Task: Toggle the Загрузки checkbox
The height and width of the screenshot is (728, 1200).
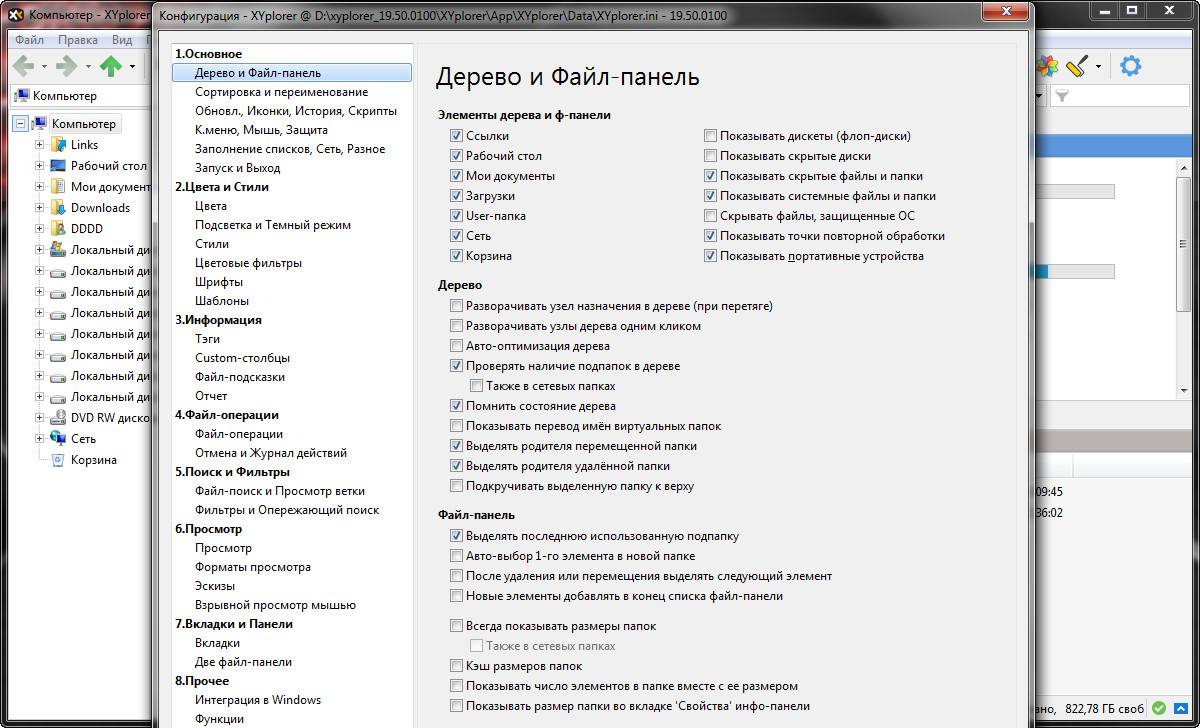Action: click(x=456, y=196)
